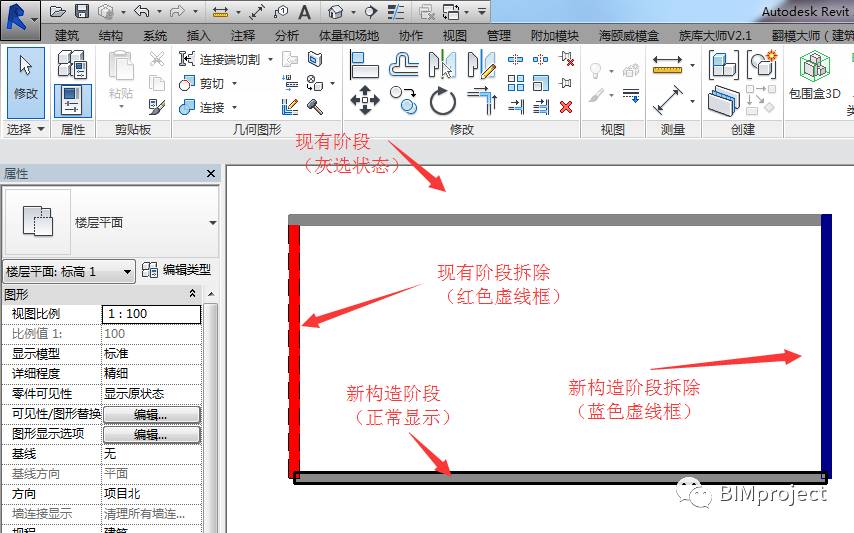
Task: Open the 视图 ribbon tab
Action: [x=454, y=36]
